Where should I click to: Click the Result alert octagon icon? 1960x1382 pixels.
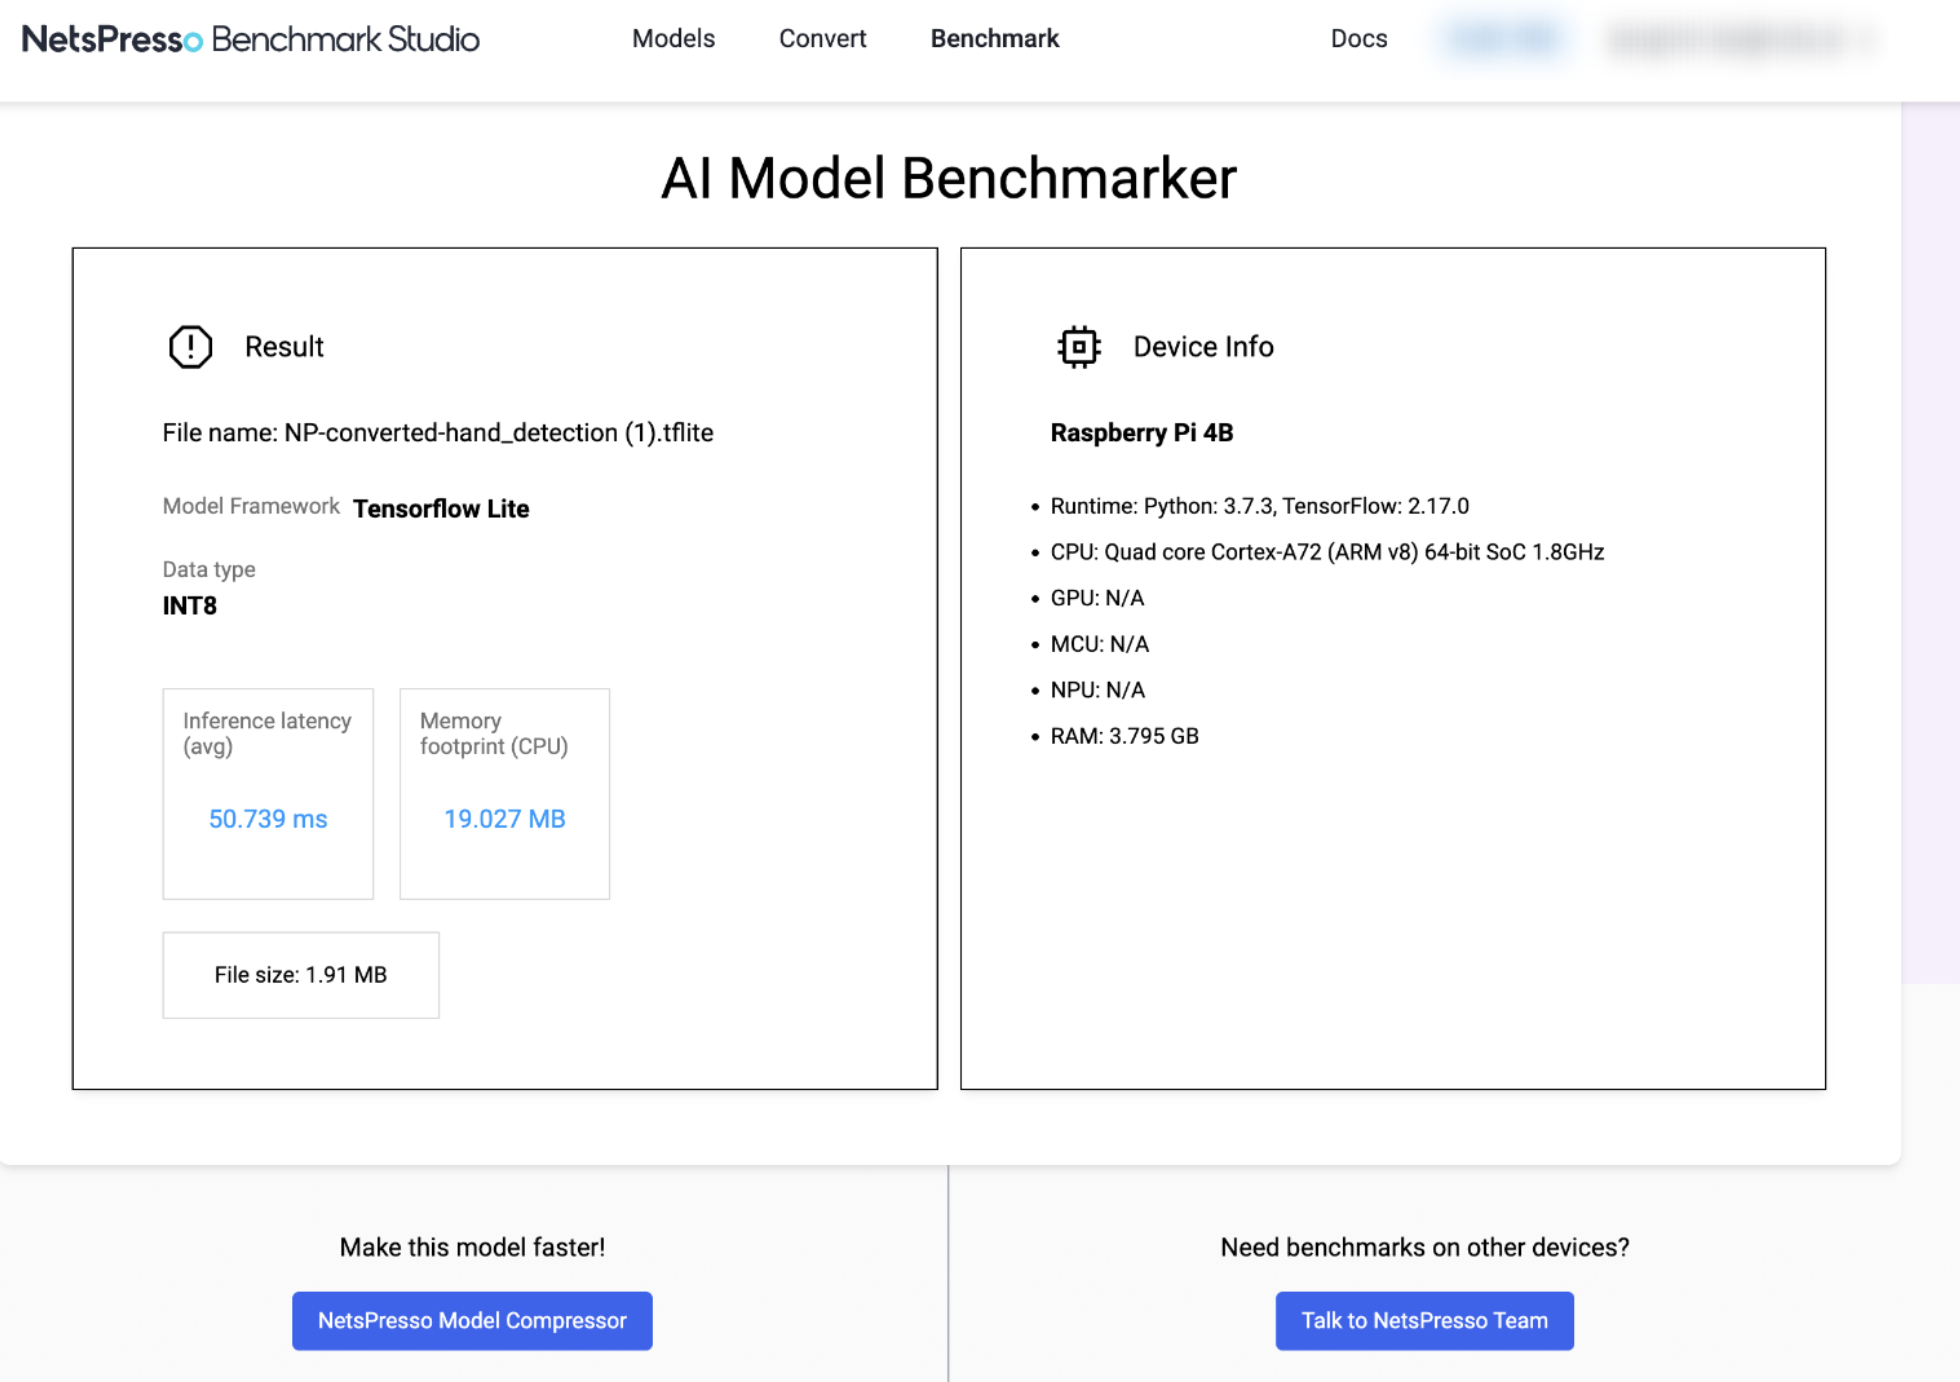190,347
